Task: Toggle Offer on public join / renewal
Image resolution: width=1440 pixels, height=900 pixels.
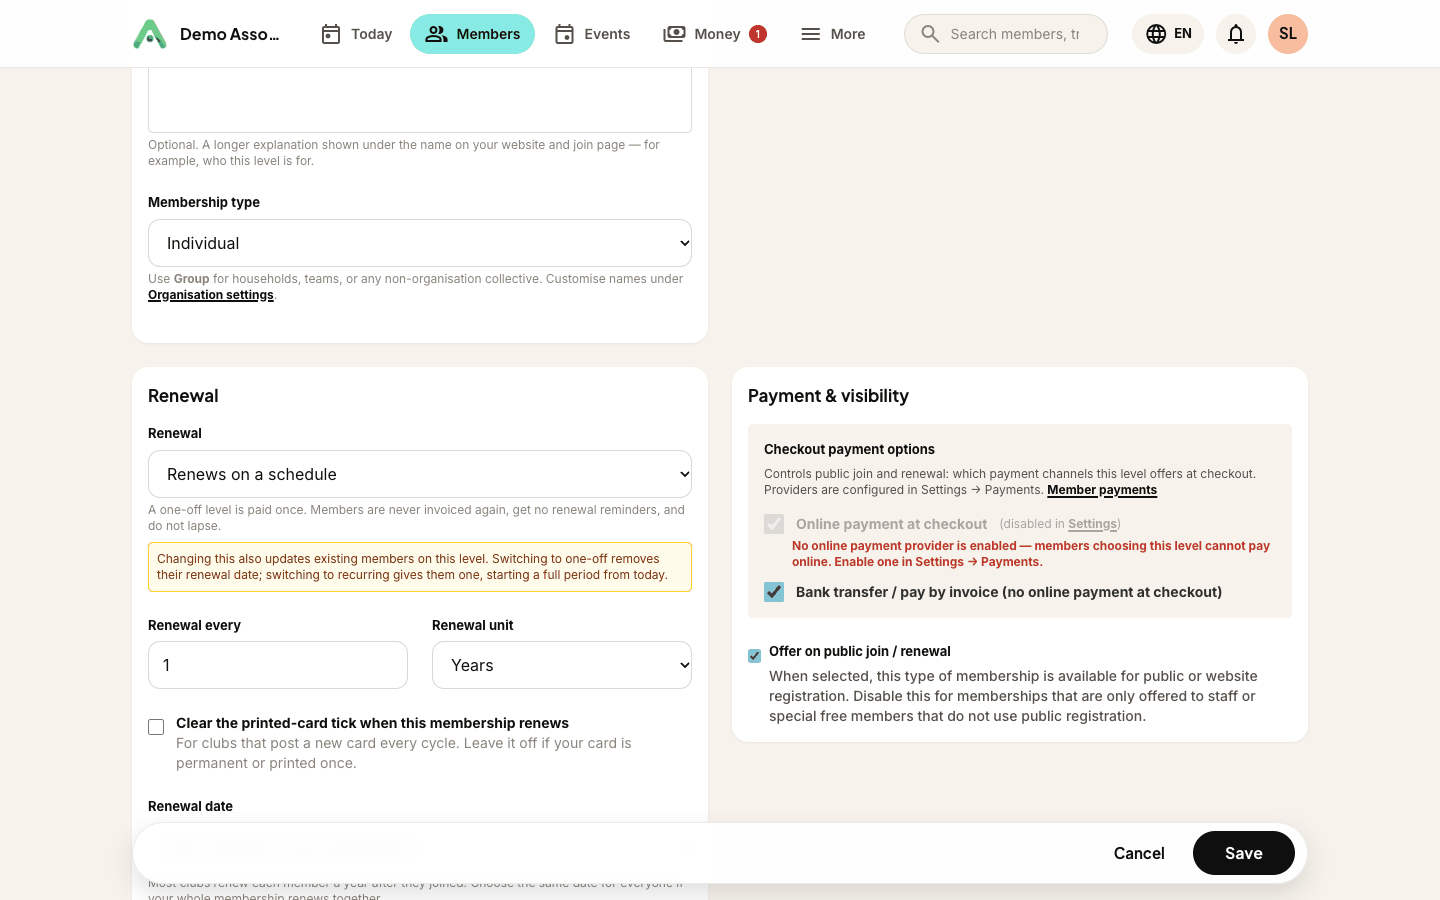Action: 755,656
